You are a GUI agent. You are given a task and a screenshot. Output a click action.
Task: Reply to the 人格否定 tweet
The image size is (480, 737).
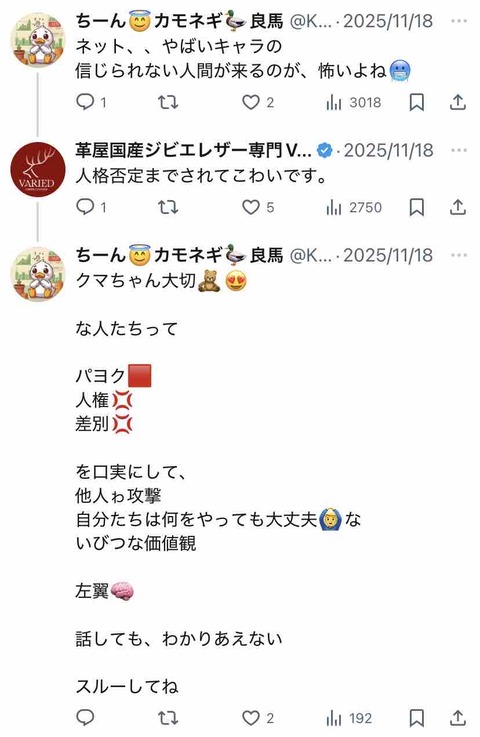91,207
